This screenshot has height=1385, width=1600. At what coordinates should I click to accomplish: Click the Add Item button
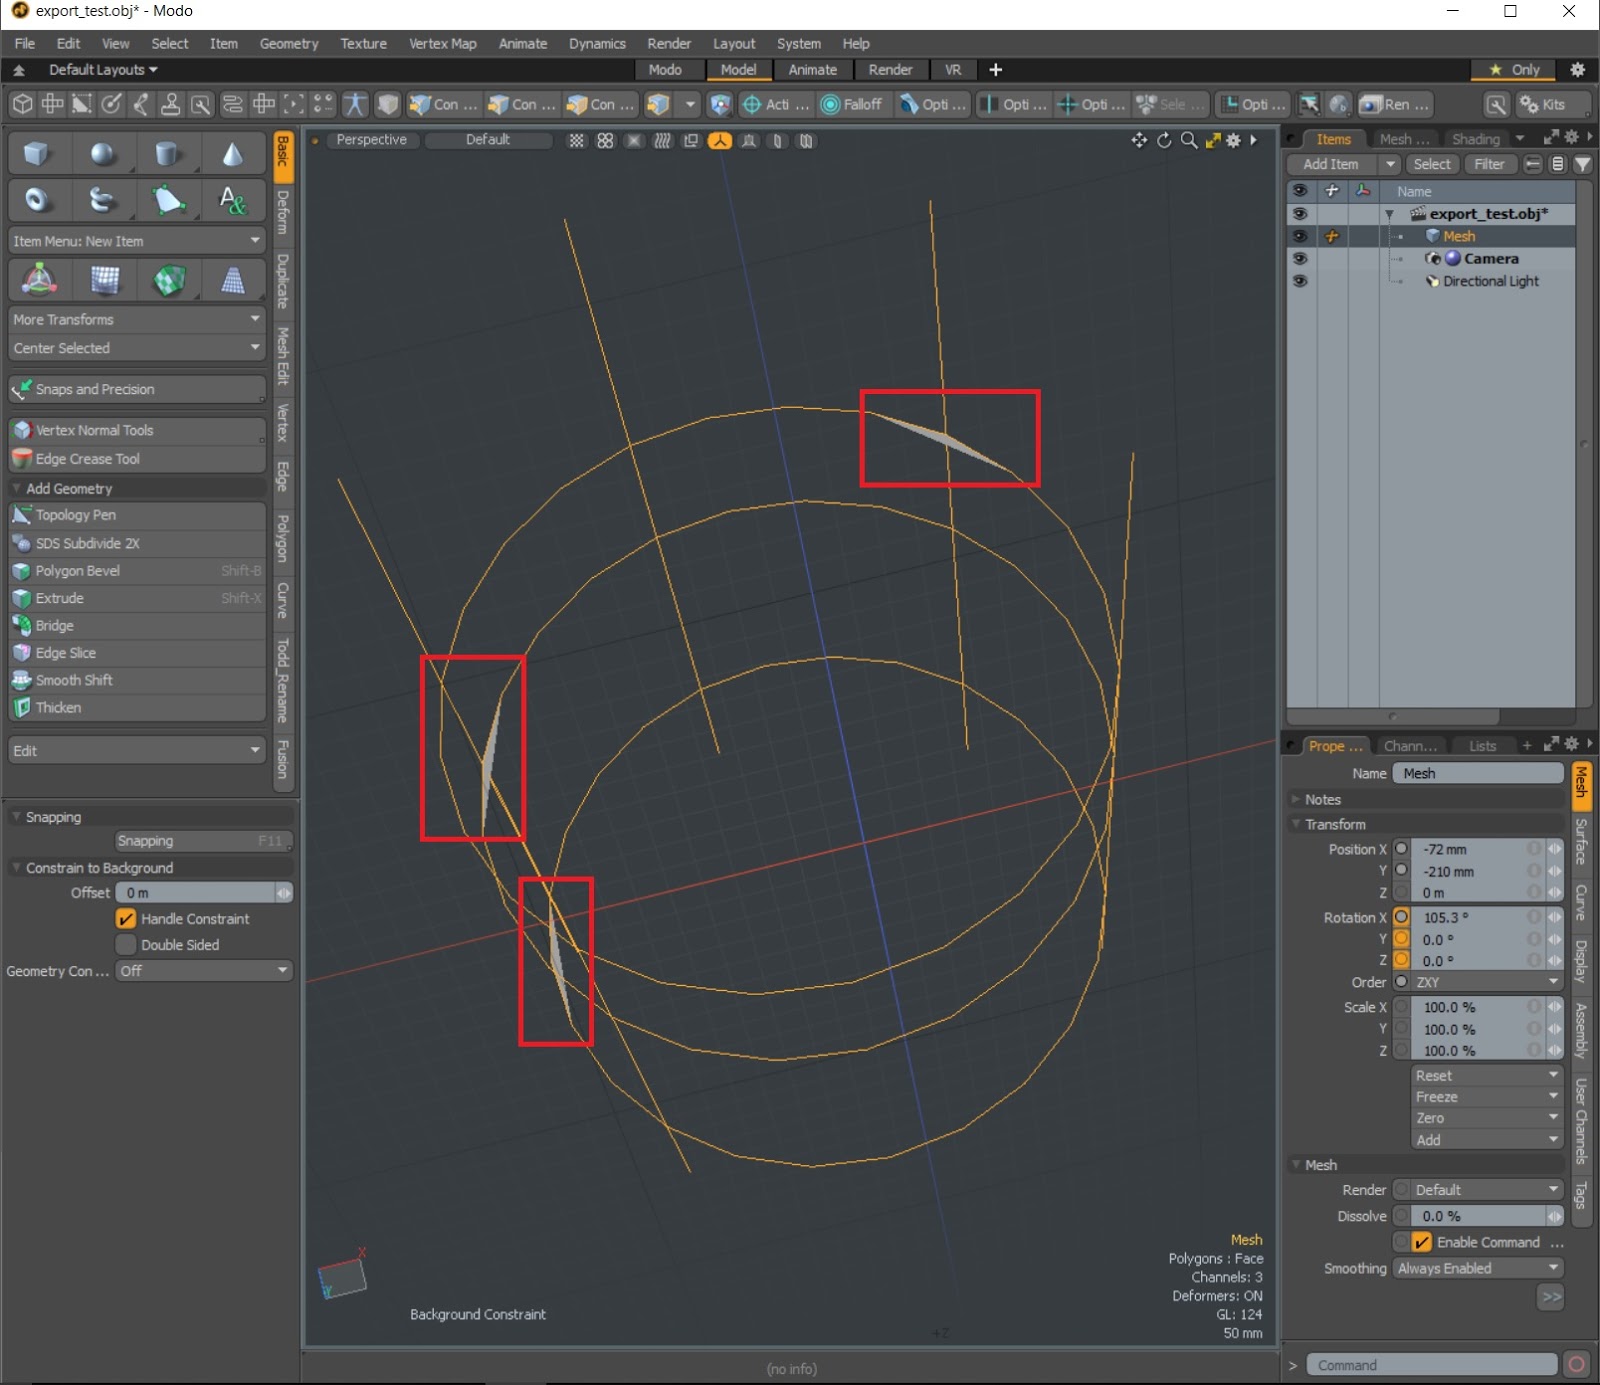[x=1331, y=164]
